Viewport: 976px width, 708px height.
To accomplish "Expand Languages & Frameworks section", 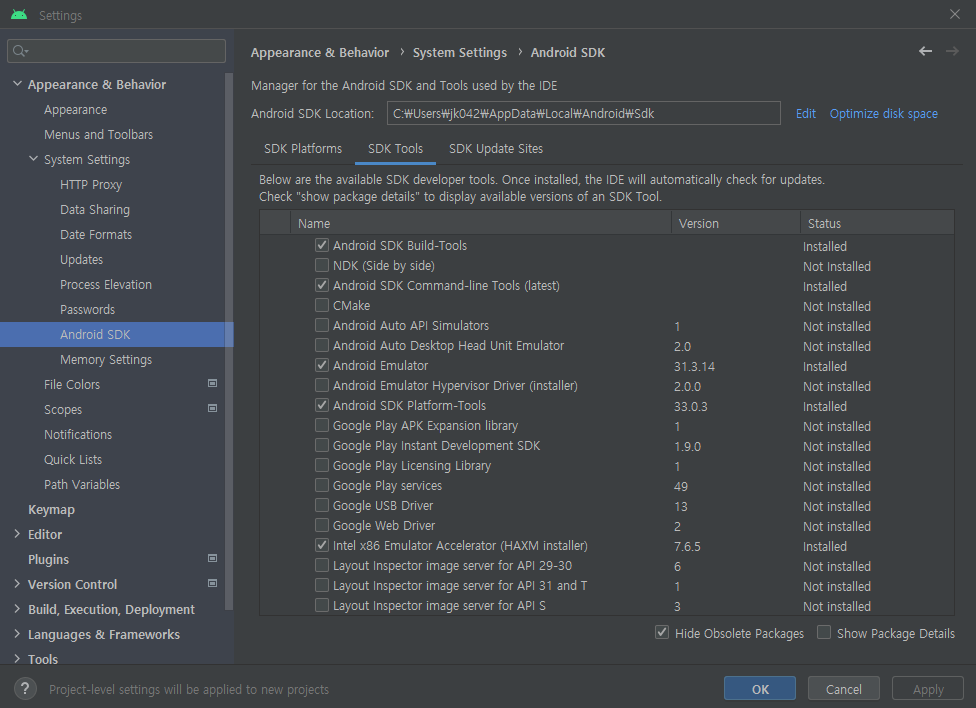I will [17, 633].
